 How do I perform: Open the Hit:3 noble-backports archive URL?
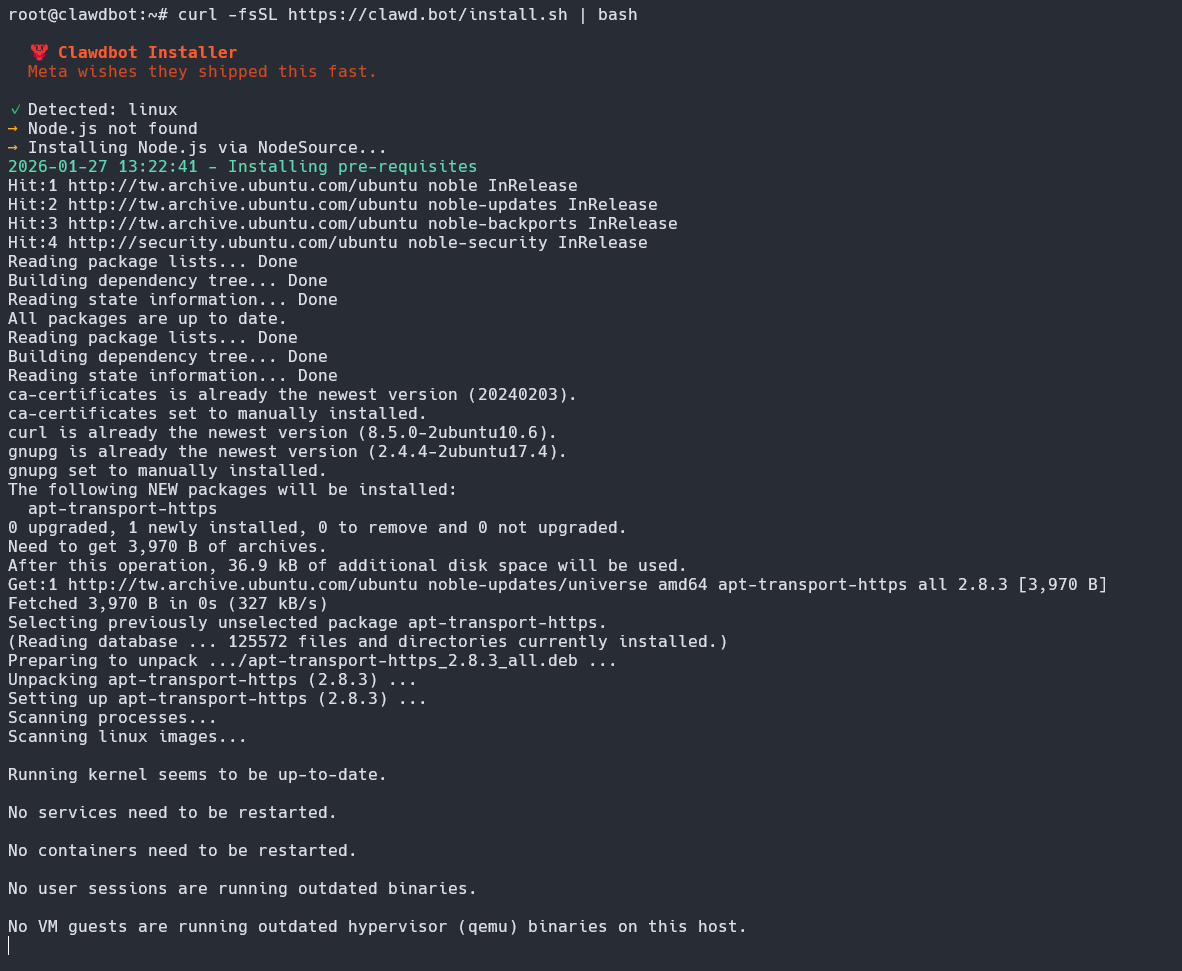click(x=242, y=224)
